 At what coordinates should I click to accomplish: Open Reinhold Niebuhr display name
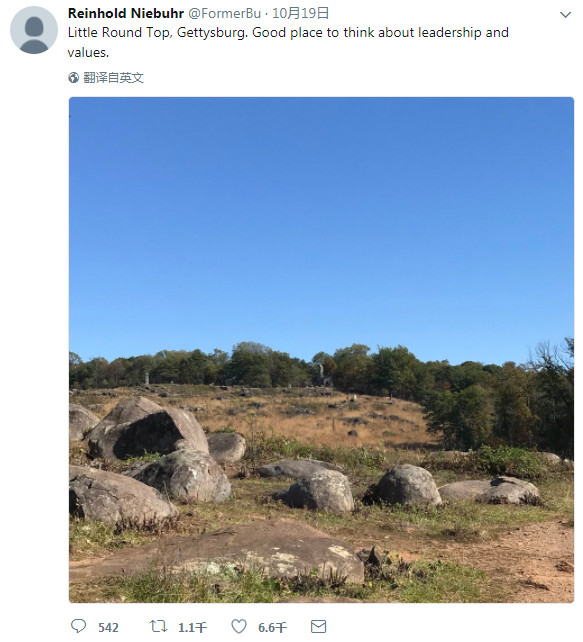point(126,14)
